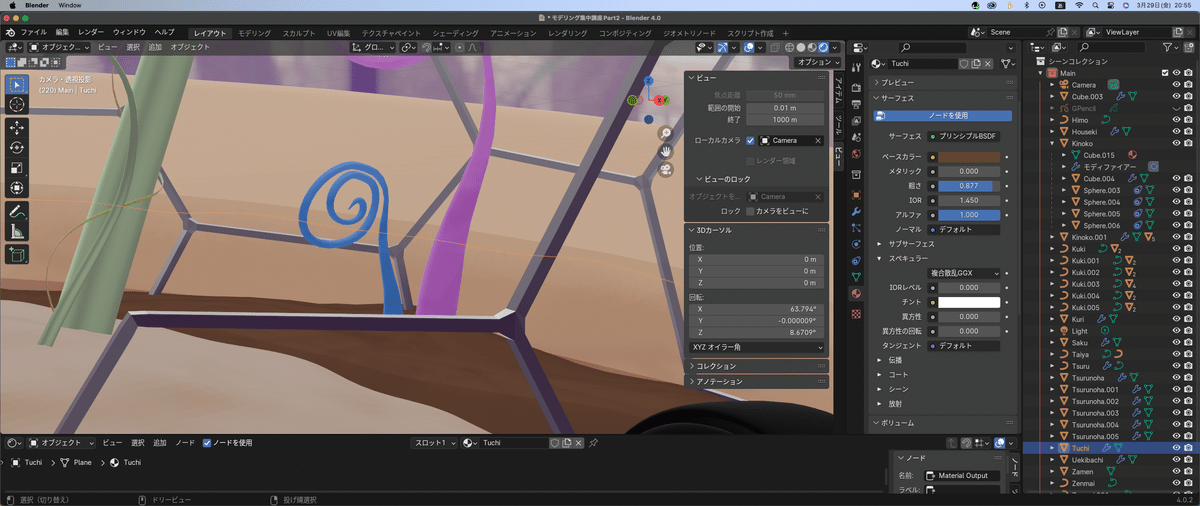Select the Transform tool
The image size is (1200, 506).
(x=17, y=188)
